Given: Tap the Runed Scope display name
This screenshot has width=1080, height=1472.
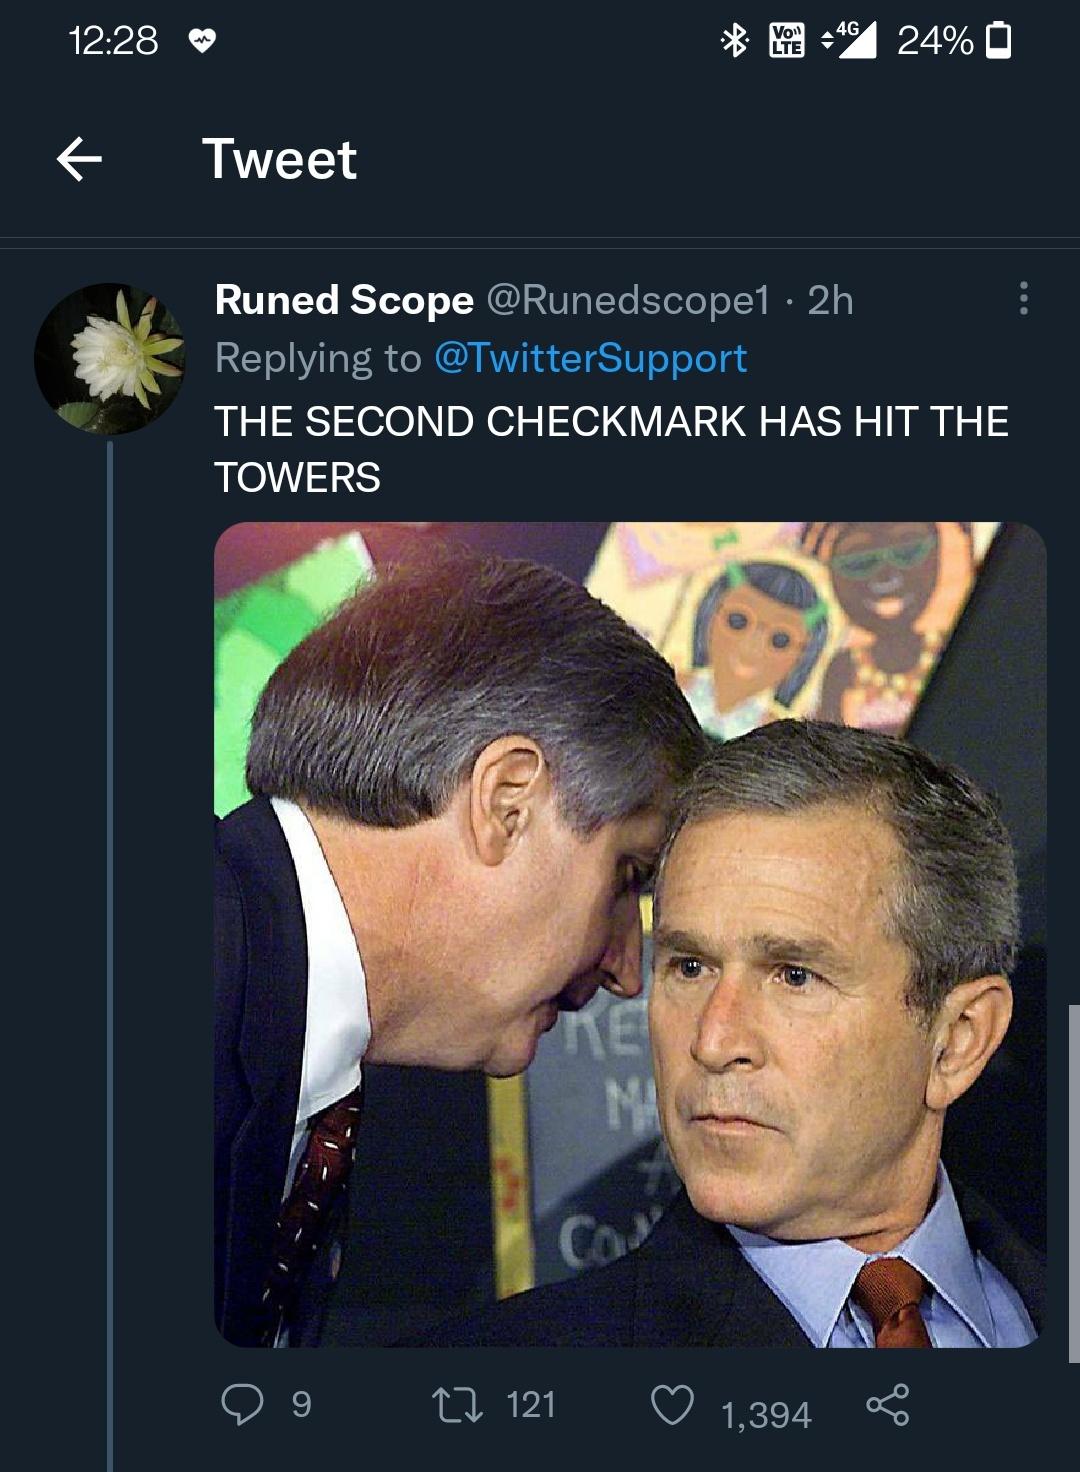Looking at the screenshot, I should click(344, 299).
